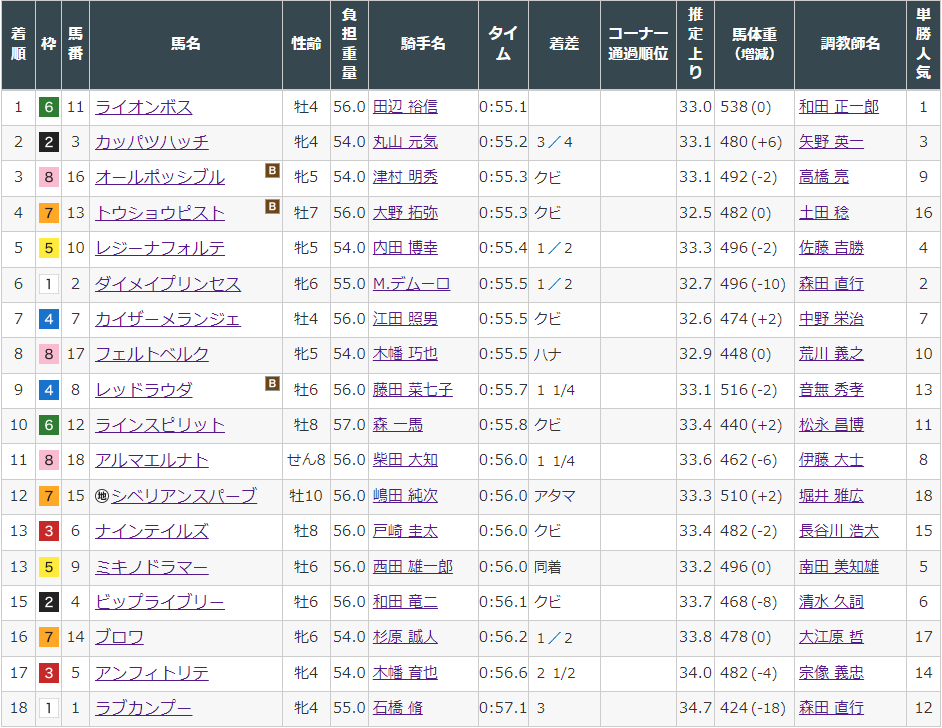Click jockey link 内田 博幸
The image size is (942, 728).
pyautogui.click(x=405, y=248)
